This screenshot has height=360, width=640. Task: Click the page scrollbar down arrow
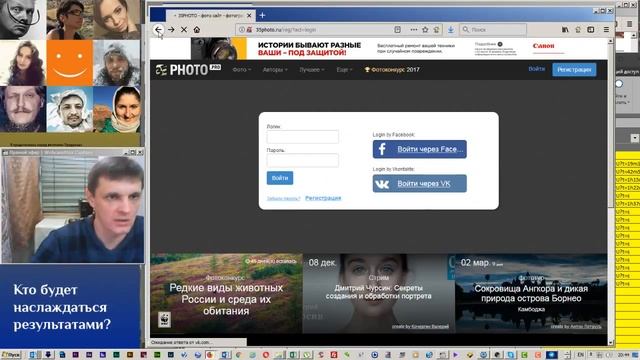coord(611,342)
